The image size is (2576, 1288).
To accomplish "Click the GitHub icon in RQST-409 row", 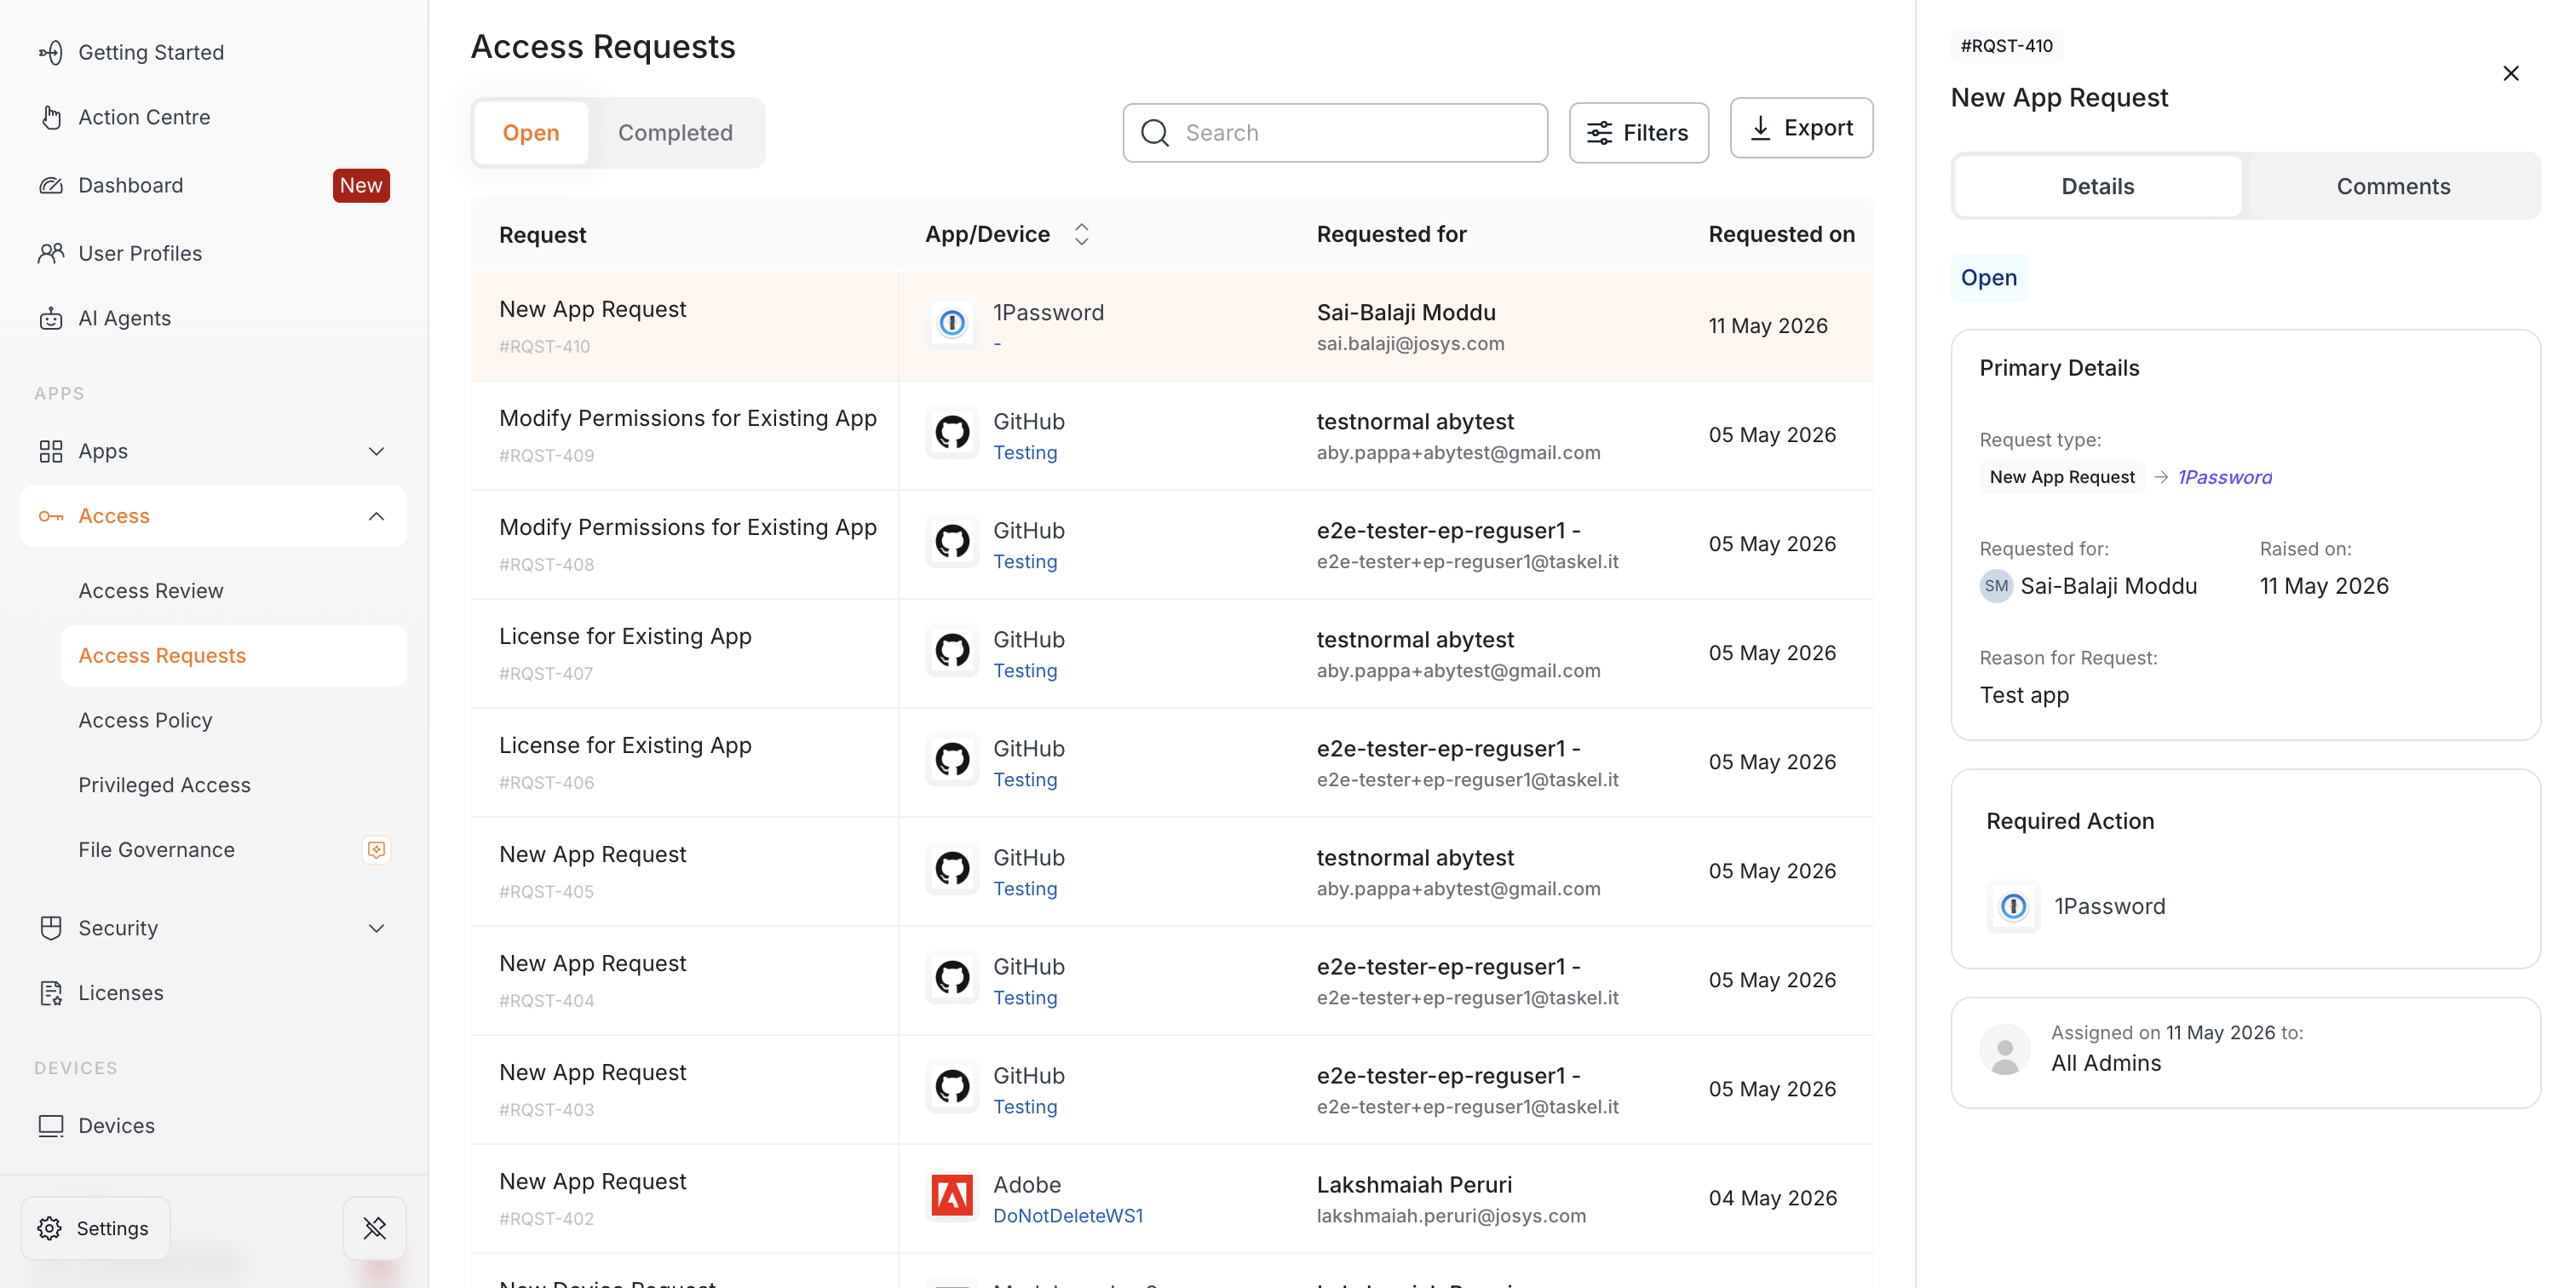I will 952,432.
